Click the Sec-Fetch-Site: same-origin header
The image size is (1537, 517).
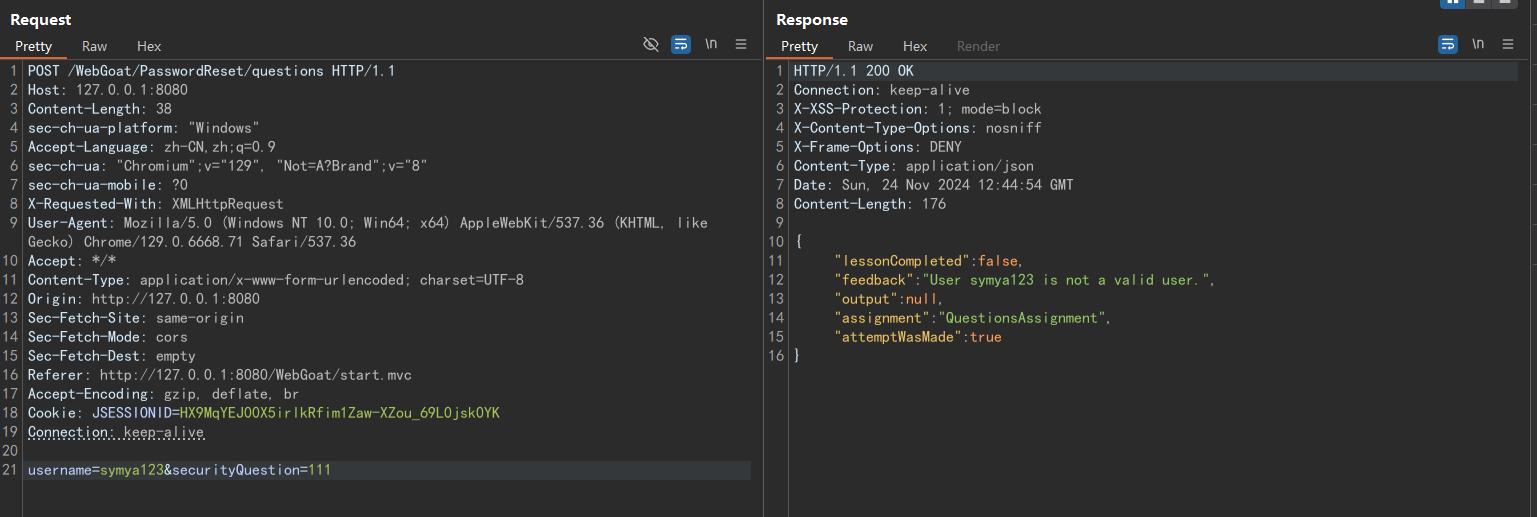click(x=135, y=318)
